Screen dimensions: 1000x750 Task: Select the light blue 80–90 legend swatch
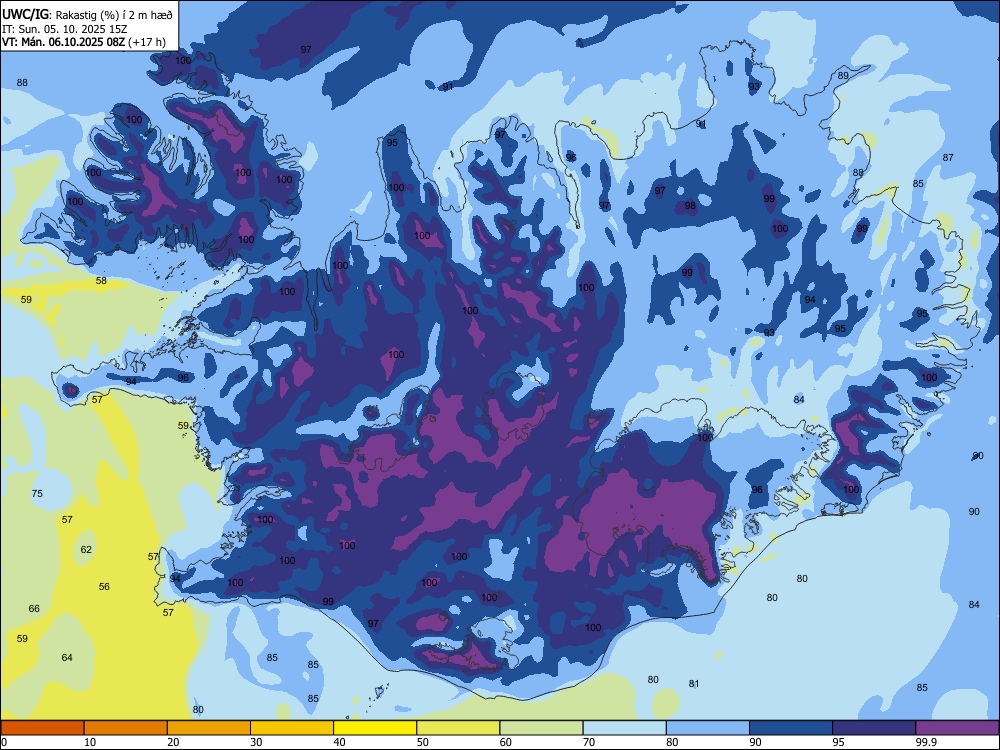[x=708, y=728]
